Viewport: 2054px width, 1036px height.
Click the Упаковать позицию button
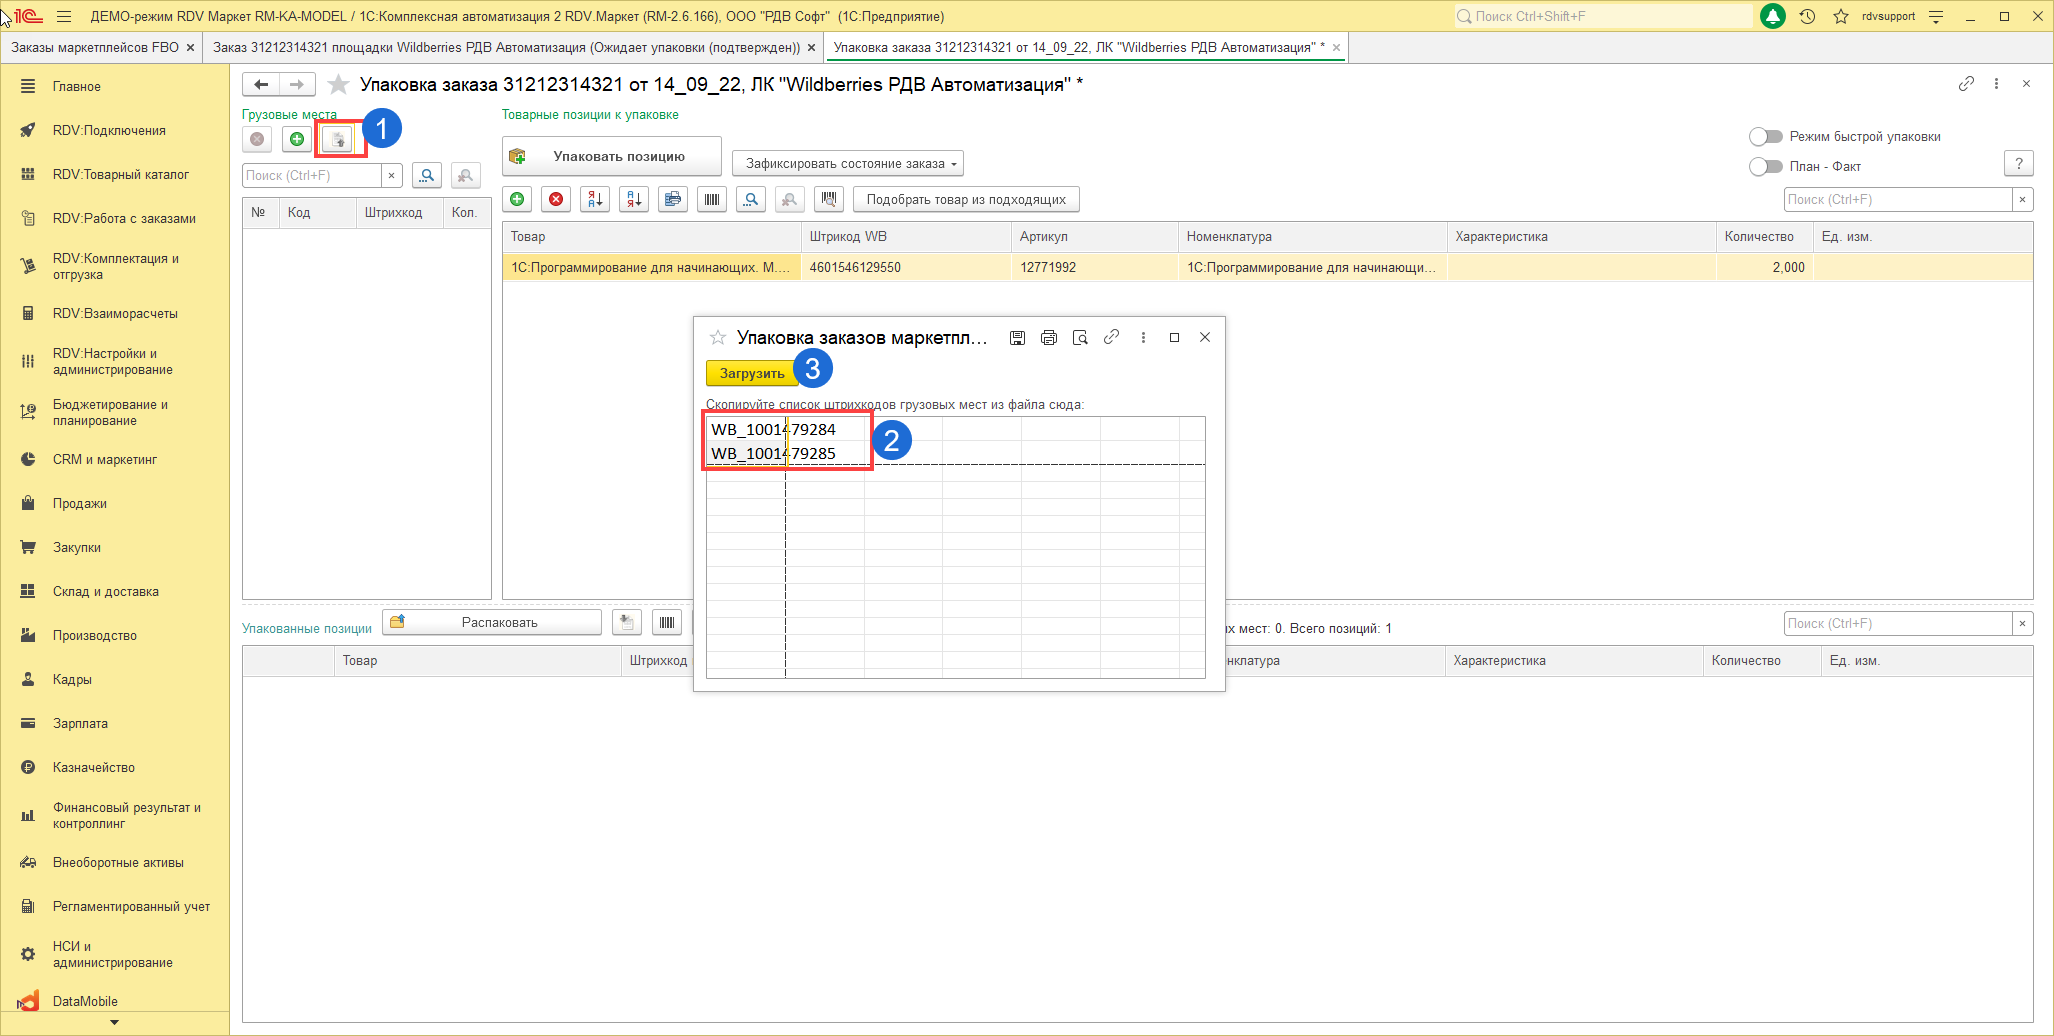pyautogui.click(x=612, y=157)
